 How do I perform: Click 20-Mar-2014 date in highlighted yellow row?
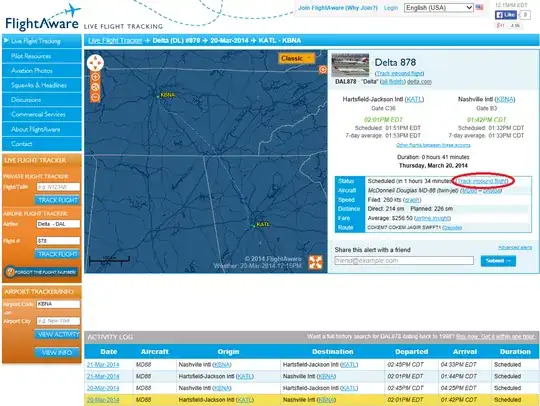pyautogui.click(x=103, y=400)
